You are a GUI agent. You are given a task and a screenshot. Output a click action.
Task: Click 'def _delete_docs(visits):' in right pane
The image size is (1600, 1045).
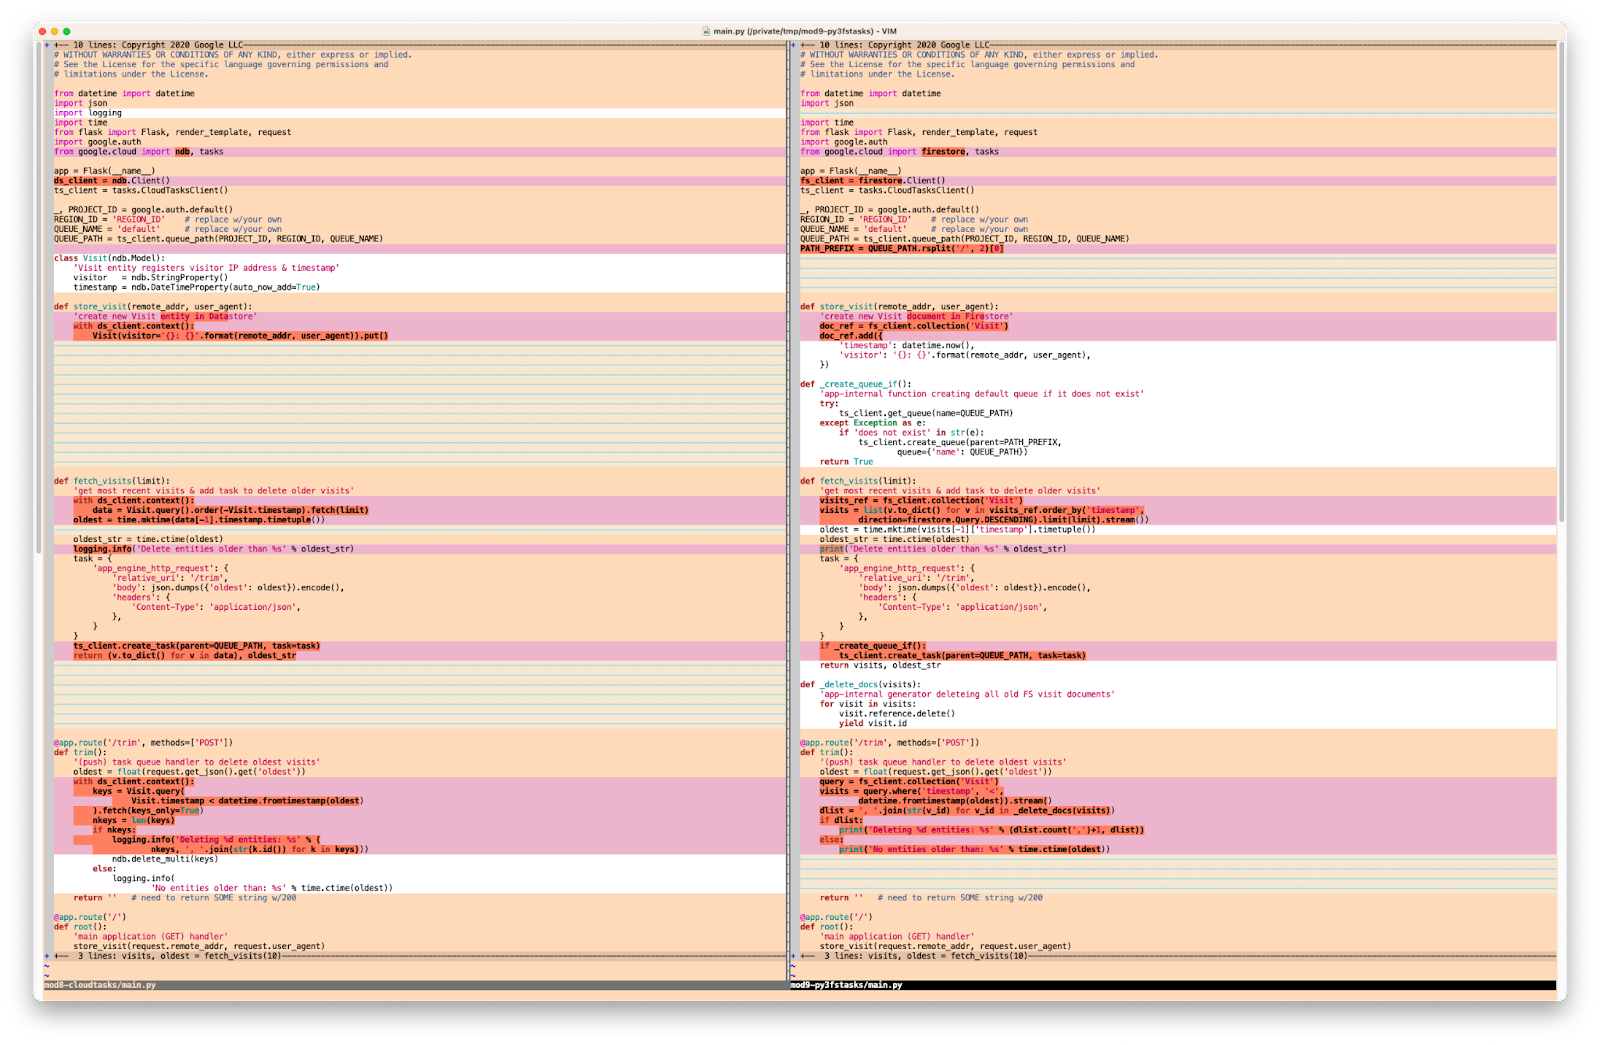860,685
